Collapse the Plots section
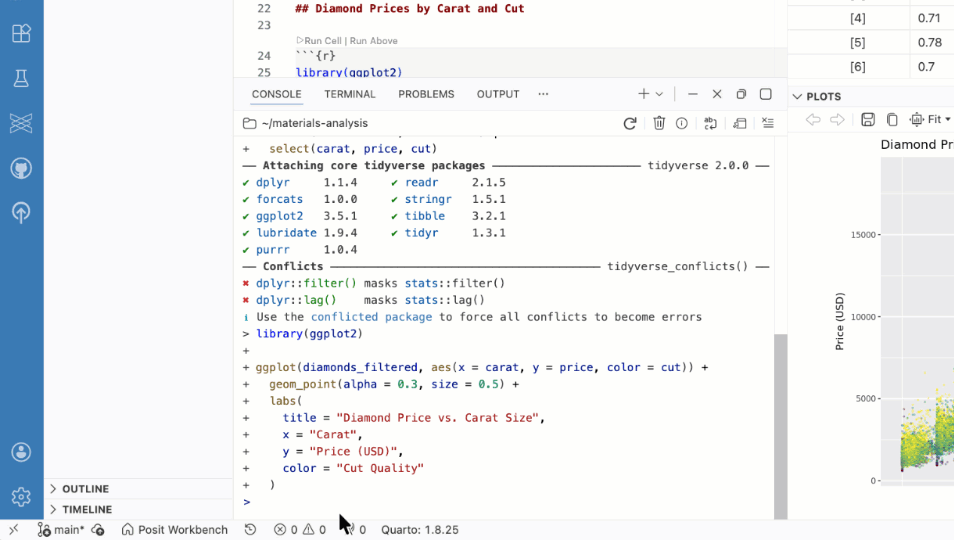Screen dimensions: 954x540 [798, 97]
